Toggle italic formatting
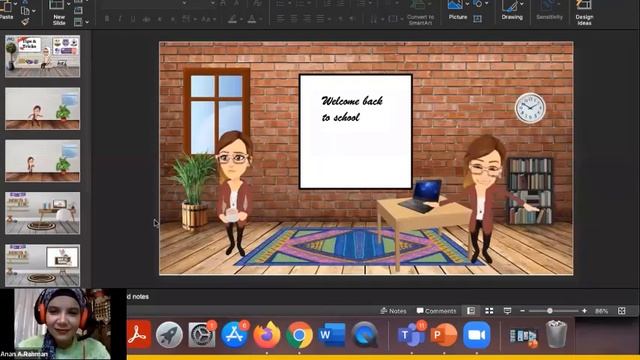 pyautogui.click(x=120, y=19)
